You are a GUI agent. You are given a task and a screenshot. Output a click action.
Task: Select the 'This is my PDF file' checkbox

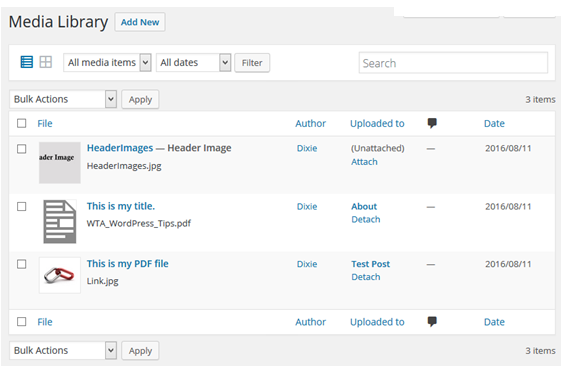[22, 264]
